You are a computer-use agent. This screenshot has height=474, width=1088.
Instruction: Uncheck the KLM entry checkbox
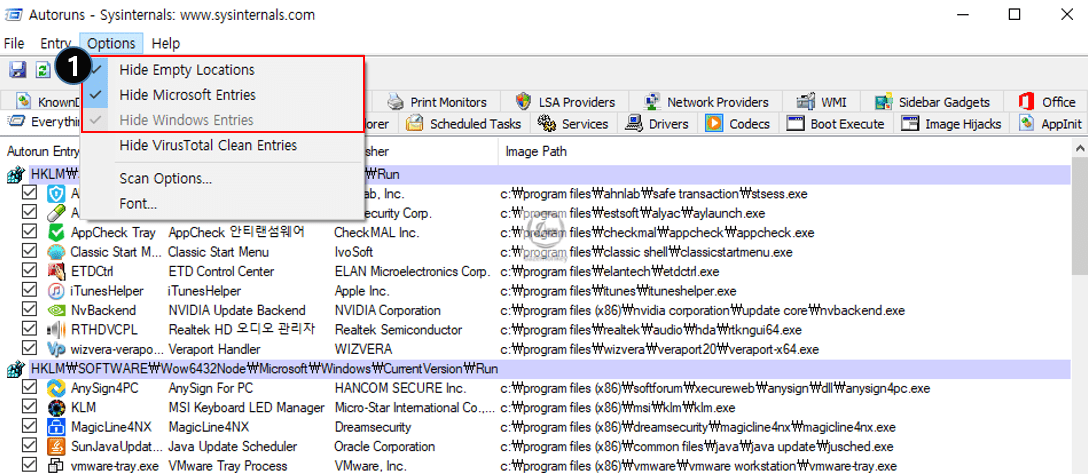pos(30,407)
